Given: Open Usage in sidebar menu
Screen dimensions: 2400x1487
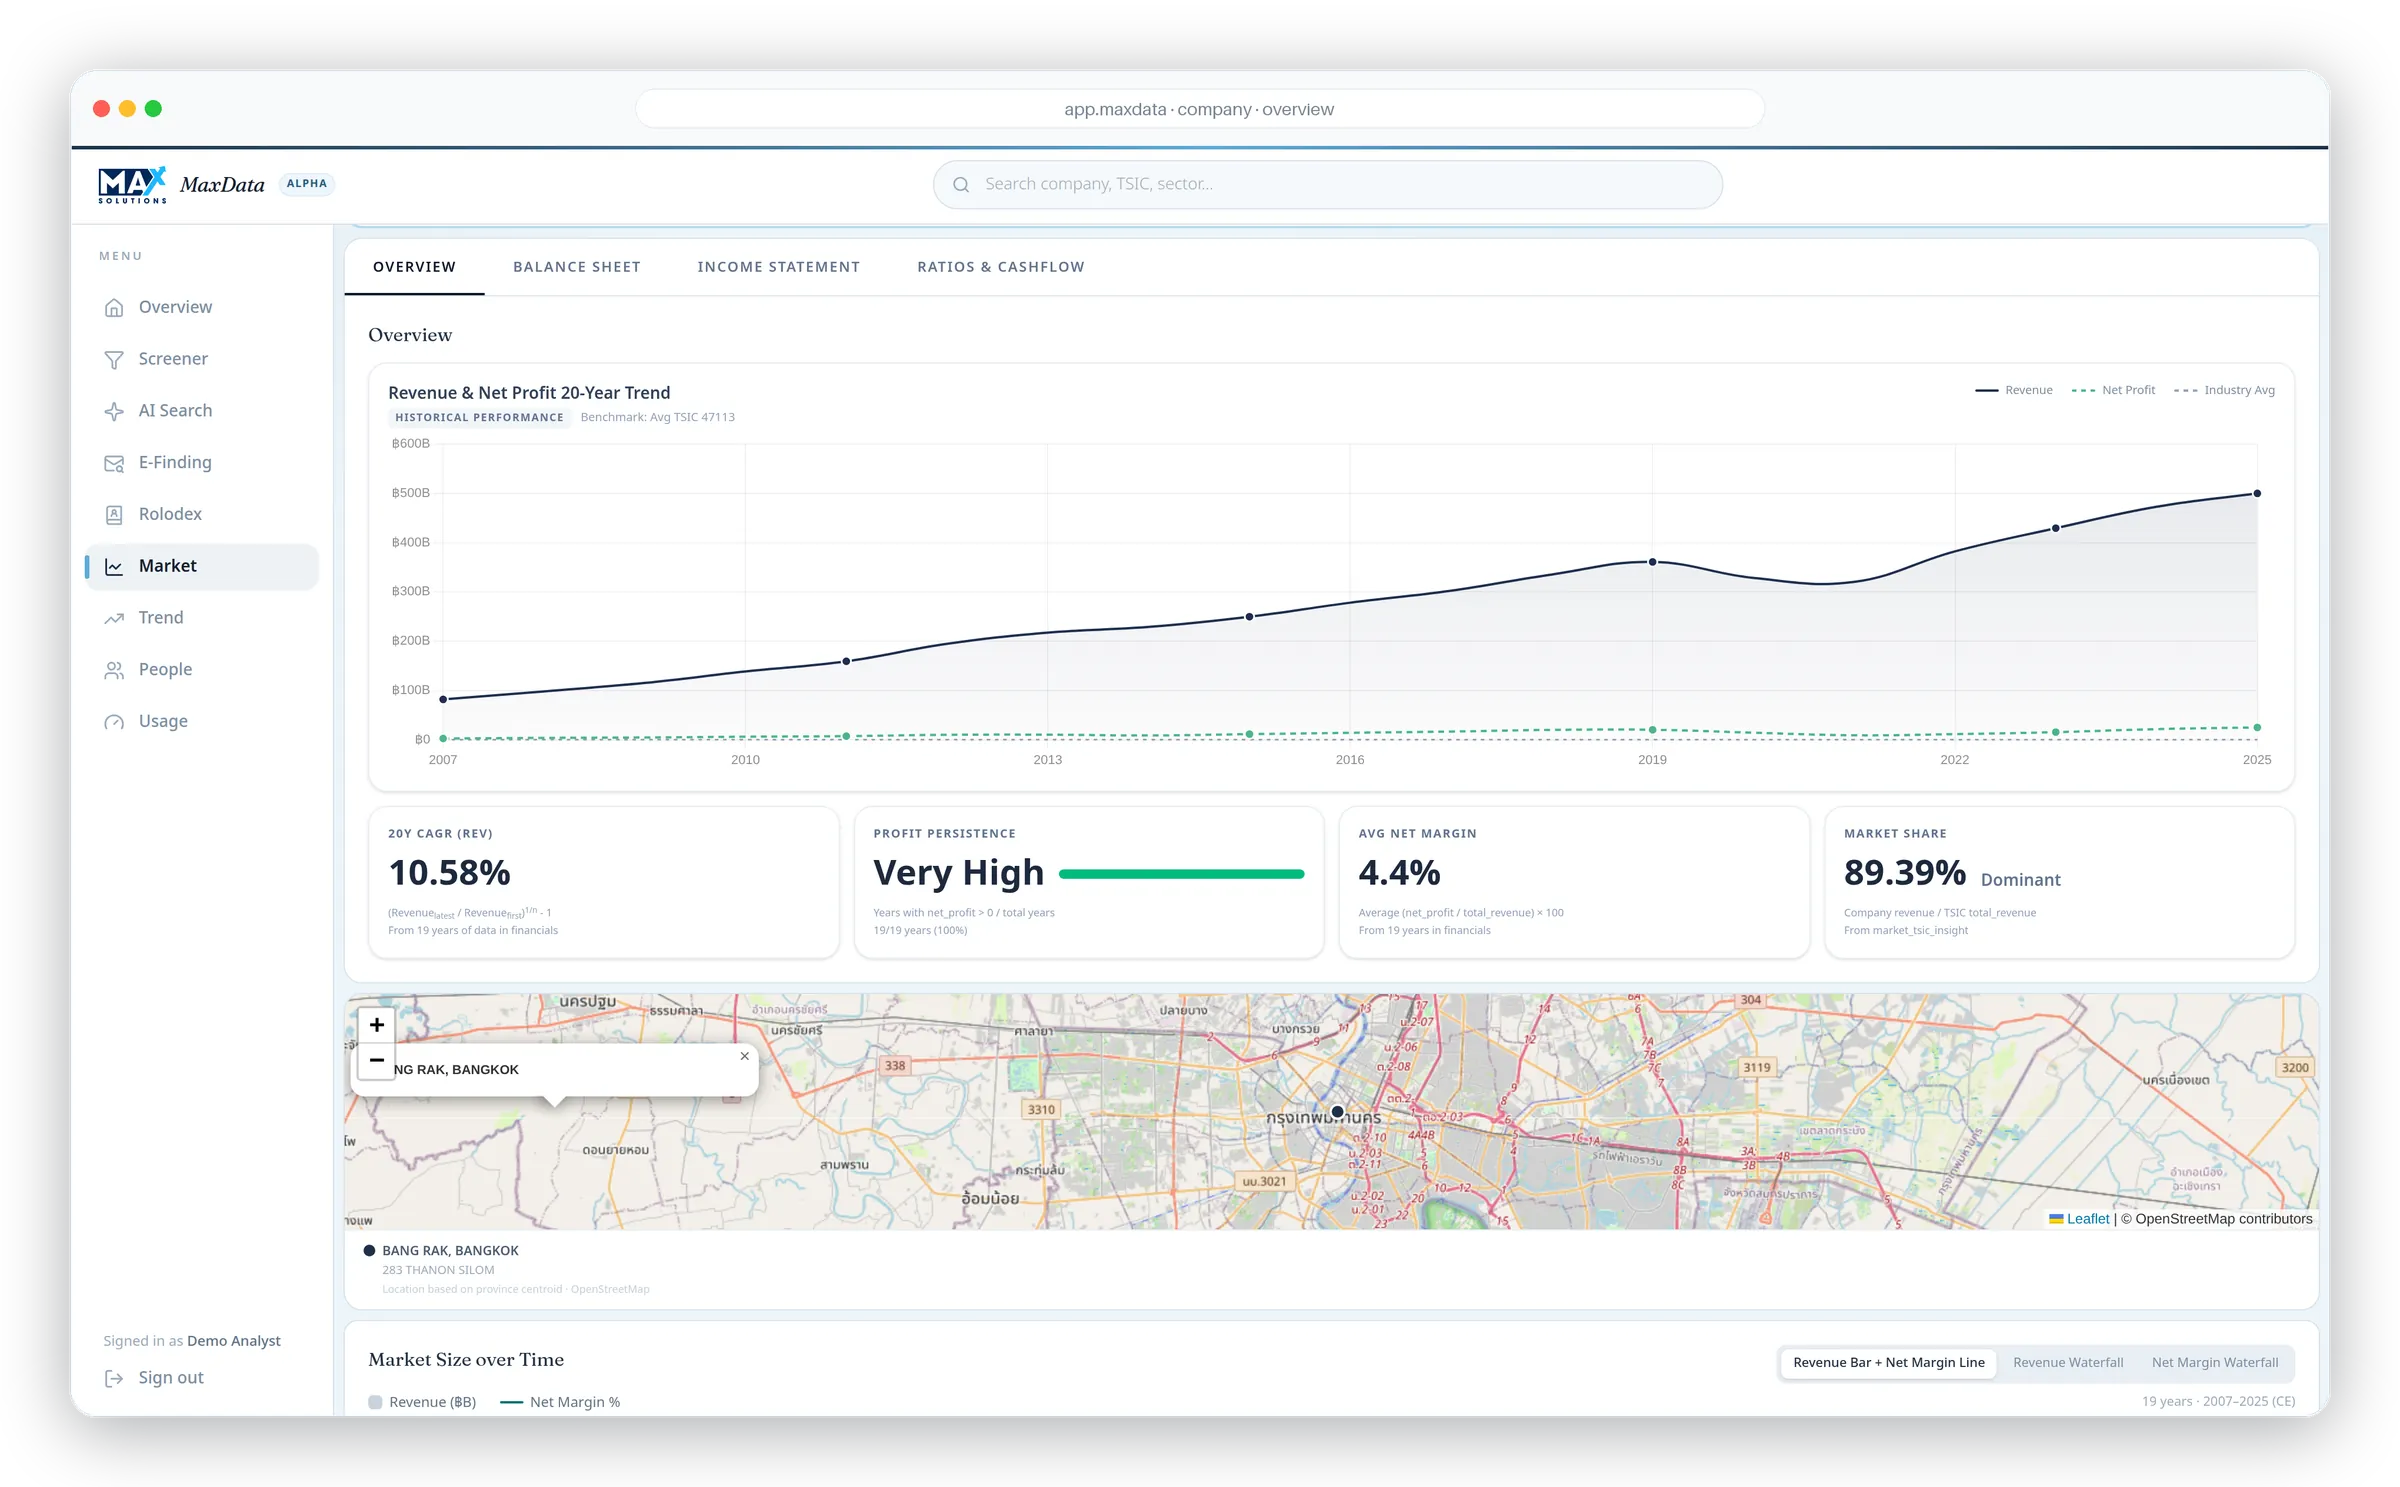Looking at the screenshot, I should 202,721.
